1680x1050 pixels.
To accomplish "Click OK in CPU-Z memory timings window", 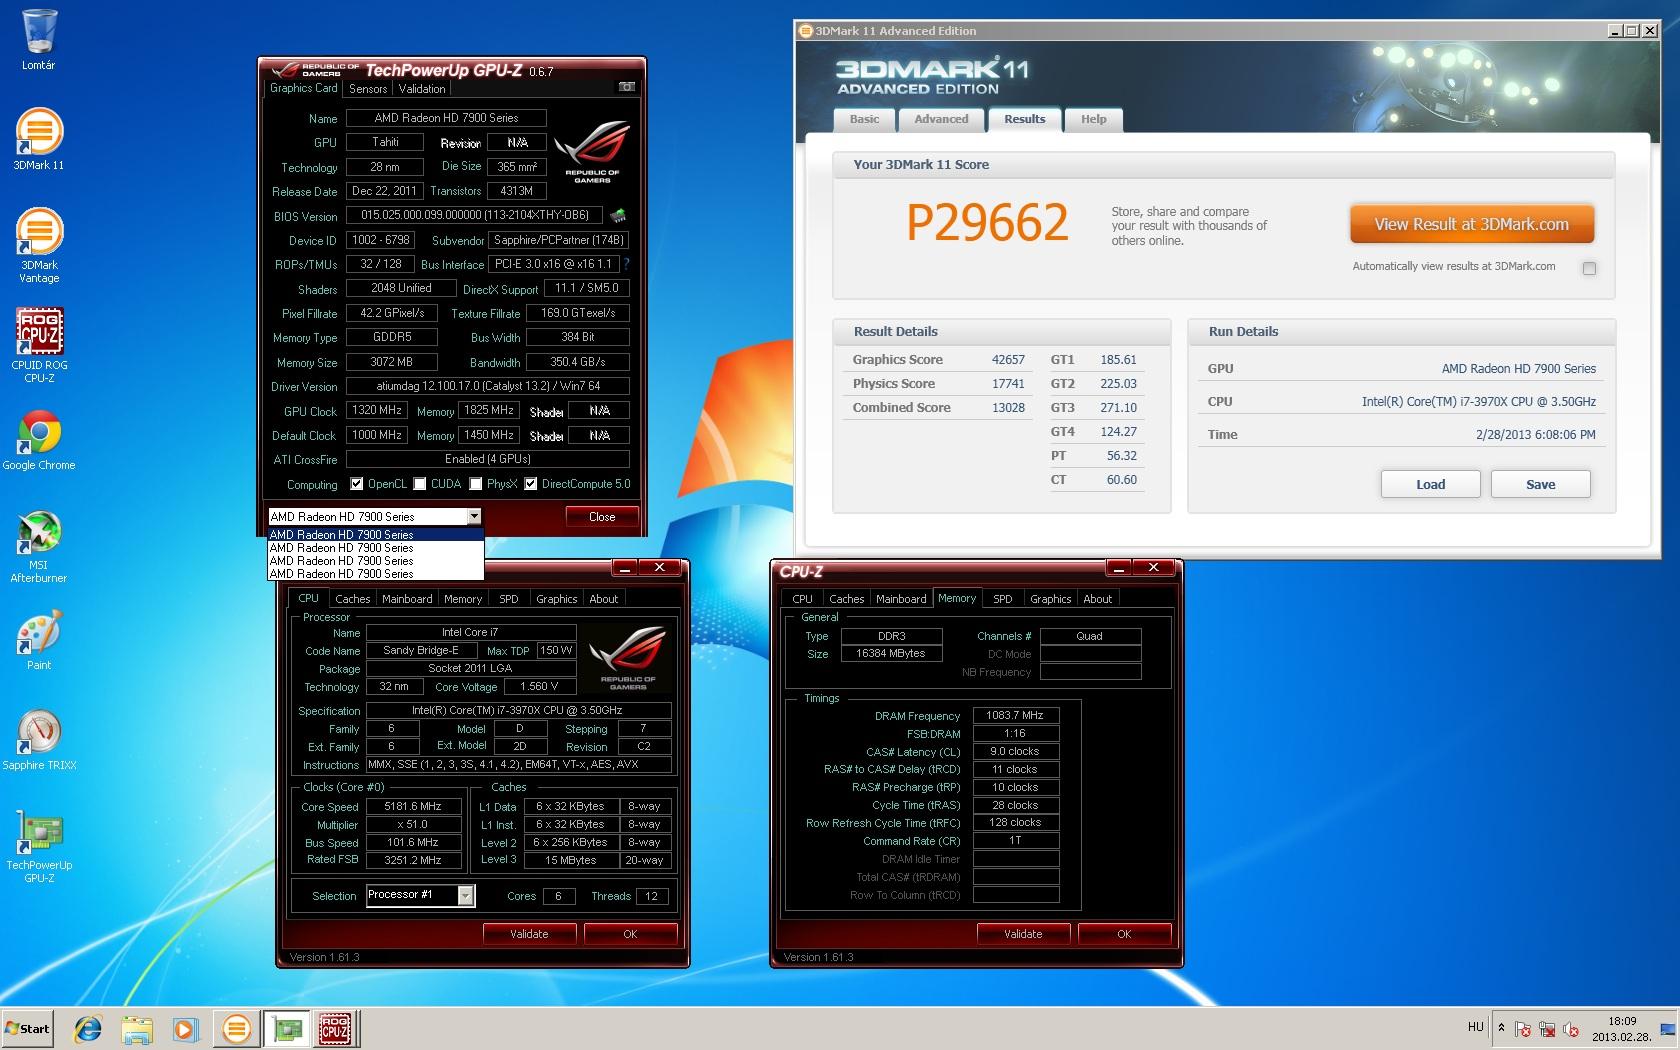I will (x=1124, y=934).
